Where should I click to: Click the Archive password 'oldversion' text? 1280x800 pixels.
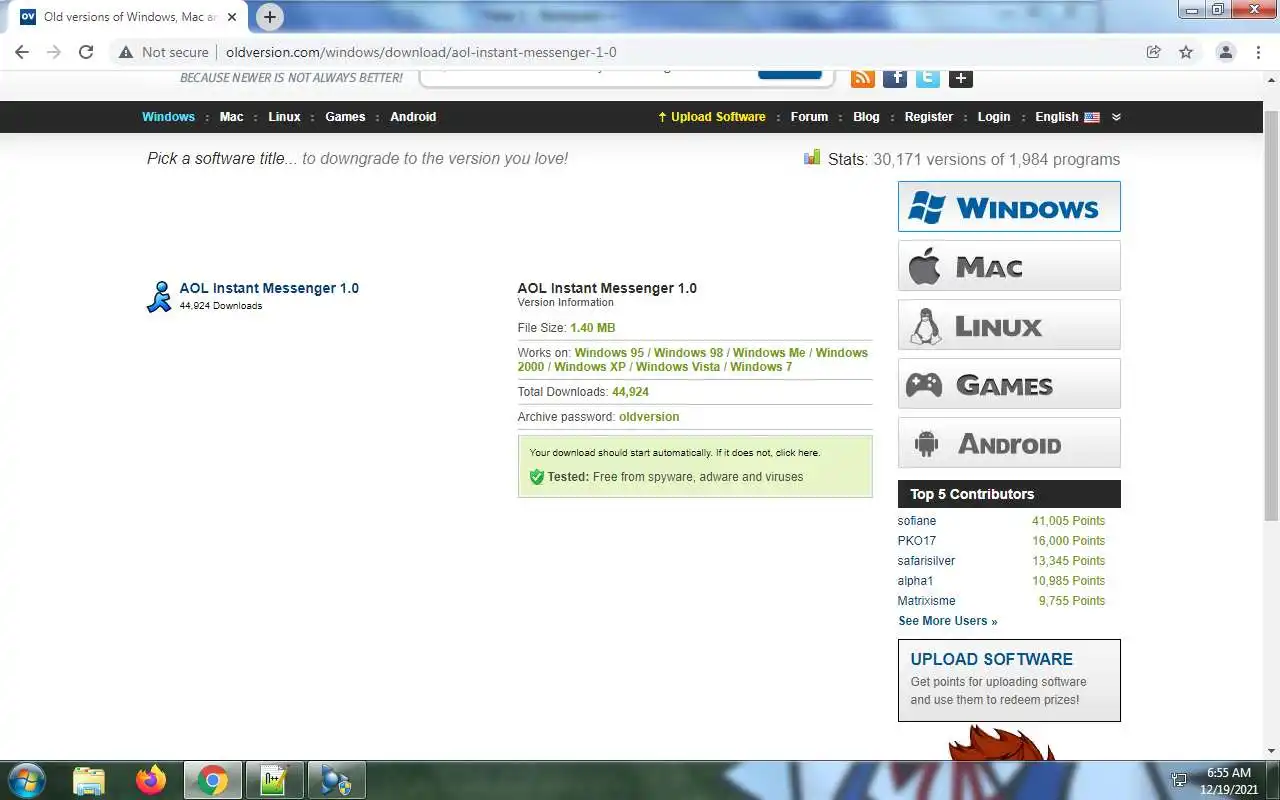pos(649,417)
